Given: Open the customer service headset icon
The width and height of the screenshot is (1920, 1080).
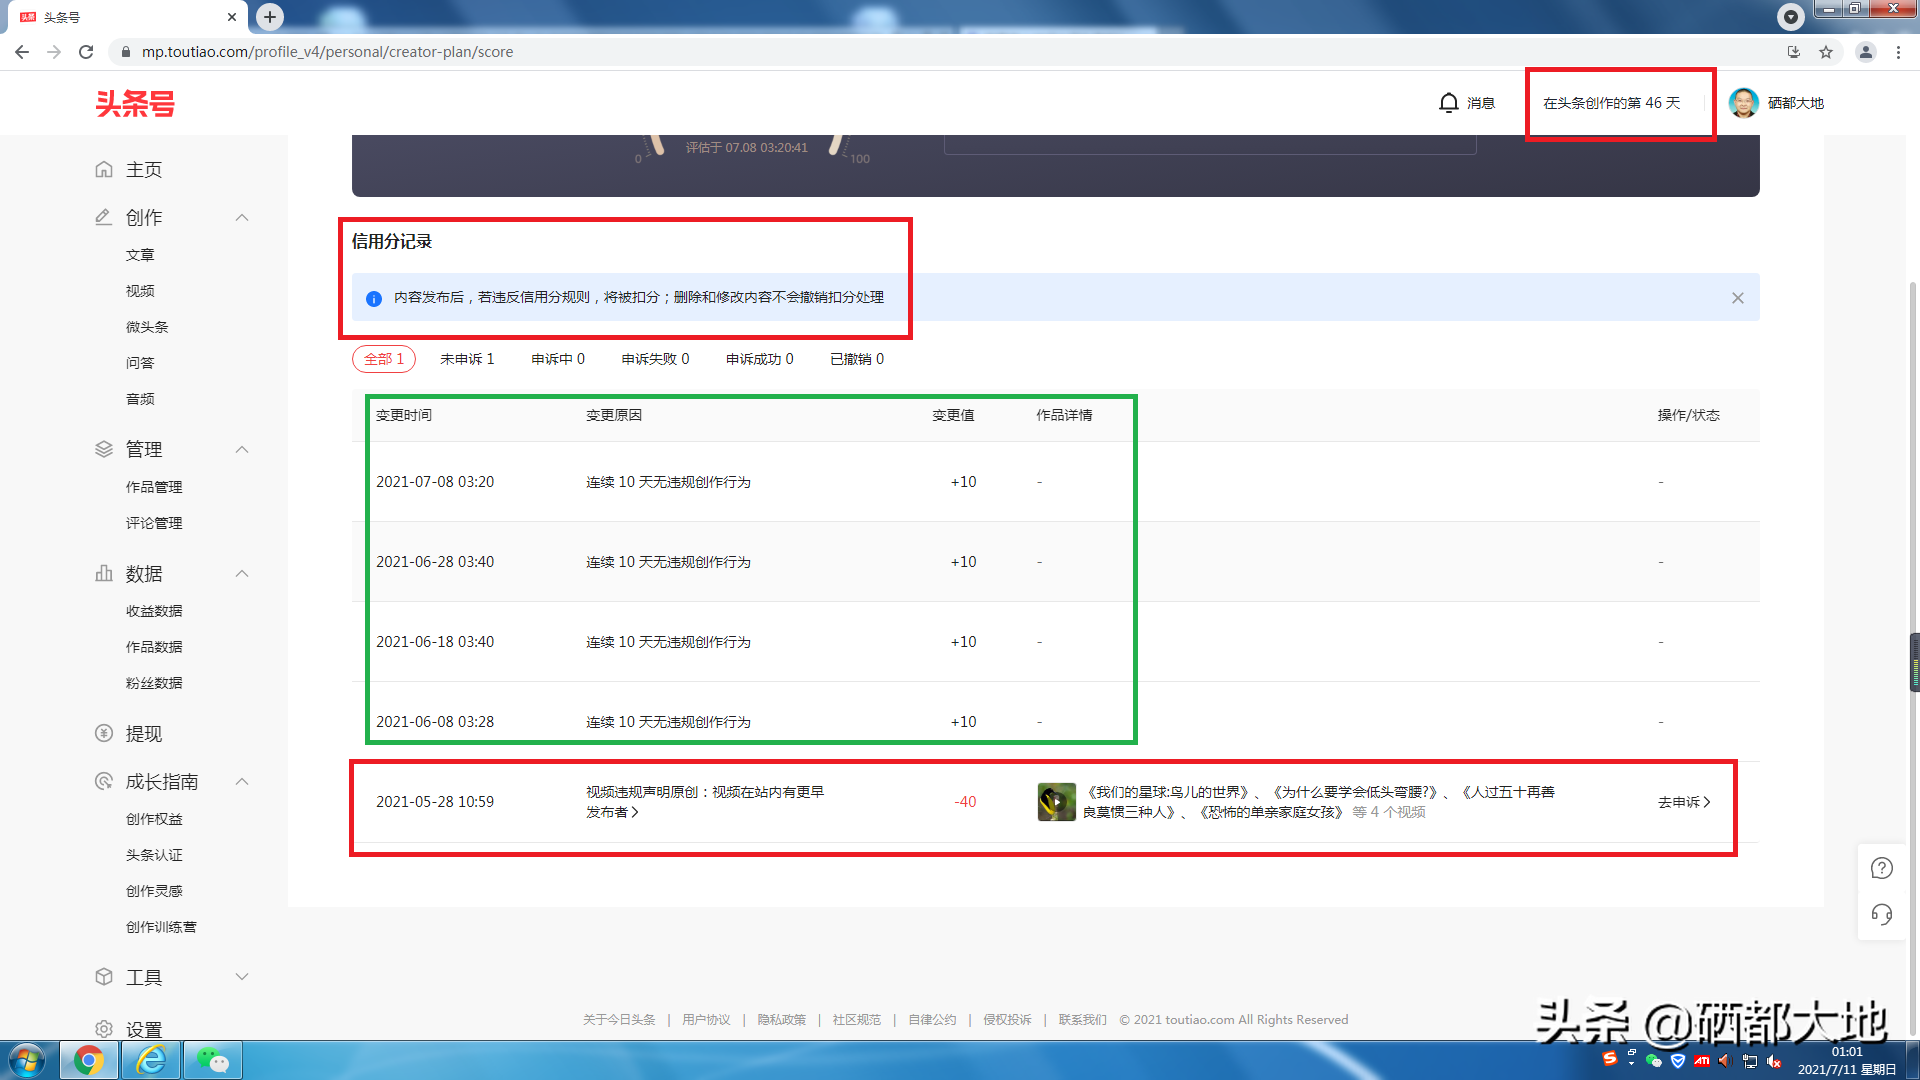Looking at the screenshot, I should pos(1882,915).
